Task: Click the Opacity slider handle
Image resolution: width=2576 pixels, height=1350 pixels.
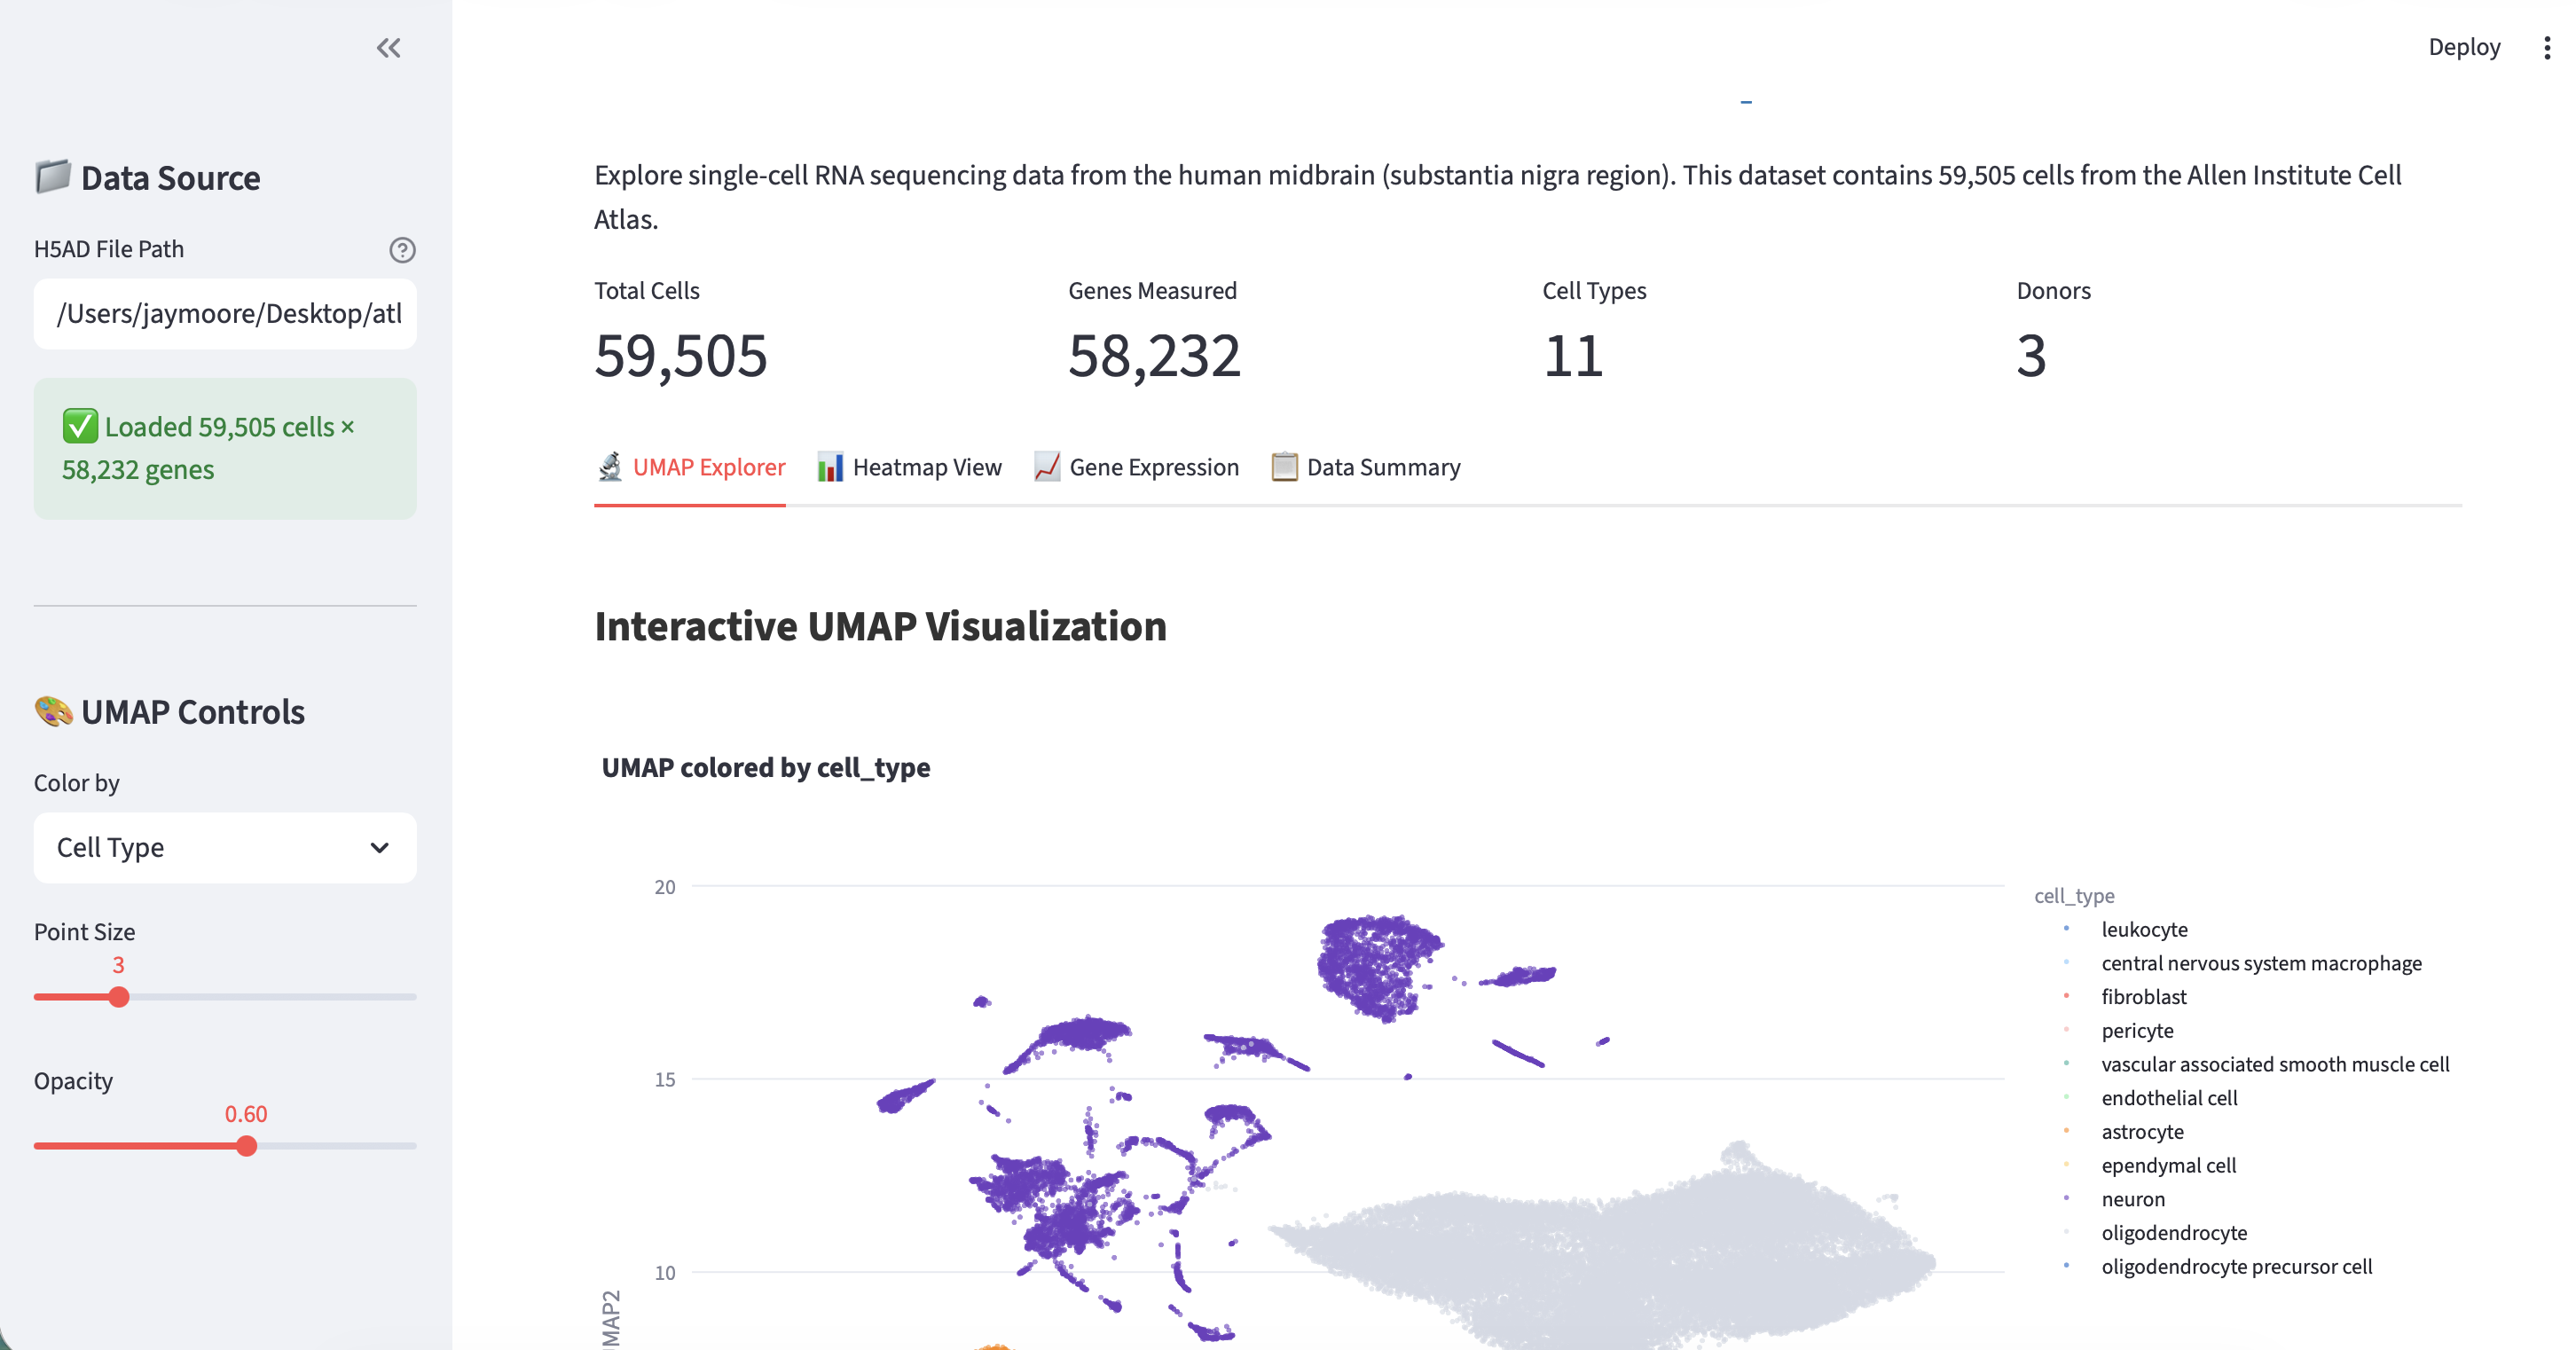Action: click(247, 1146)
